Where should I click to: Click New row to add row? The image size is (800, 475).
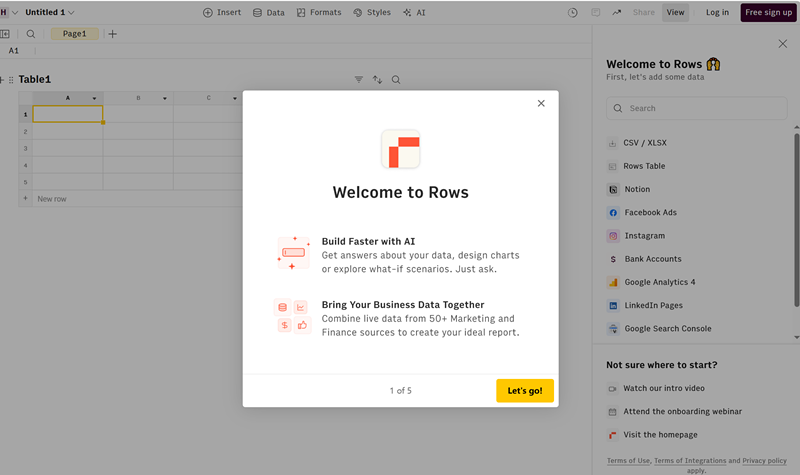(52, 199)
